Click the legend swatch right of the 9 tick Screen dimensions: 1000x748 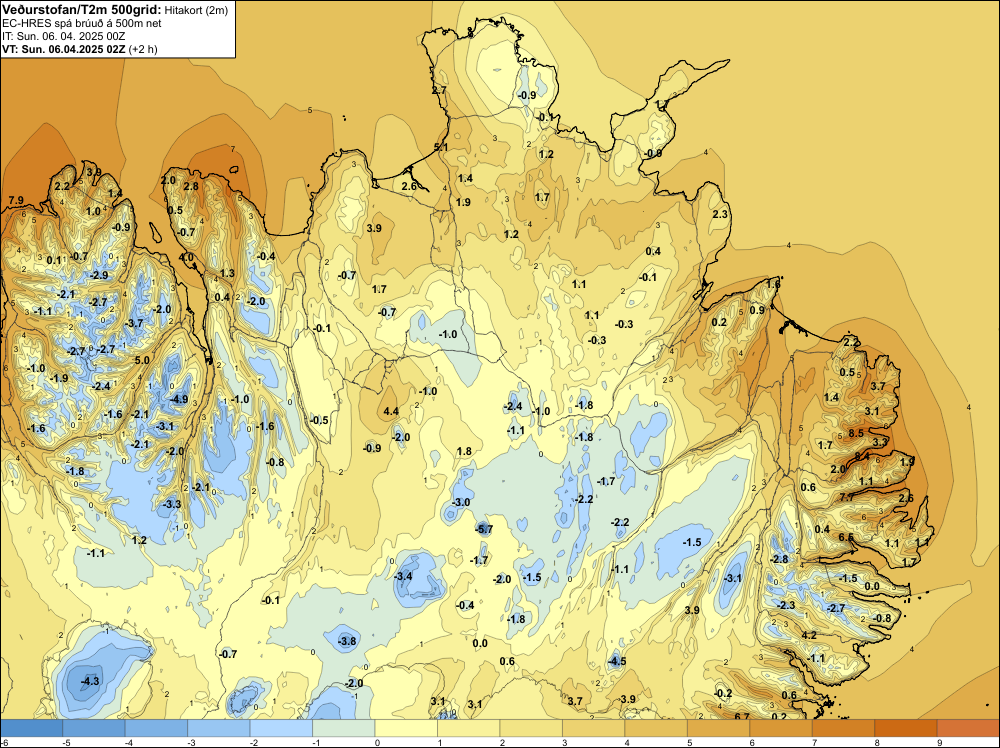tap(969, 728)
